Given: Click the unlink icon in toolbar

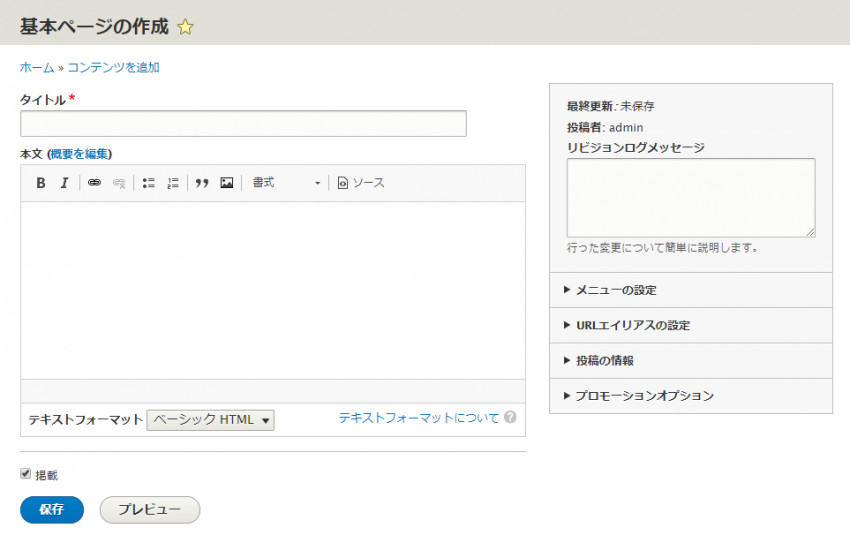Looking at the screenshot, I should tap(119, 183).
